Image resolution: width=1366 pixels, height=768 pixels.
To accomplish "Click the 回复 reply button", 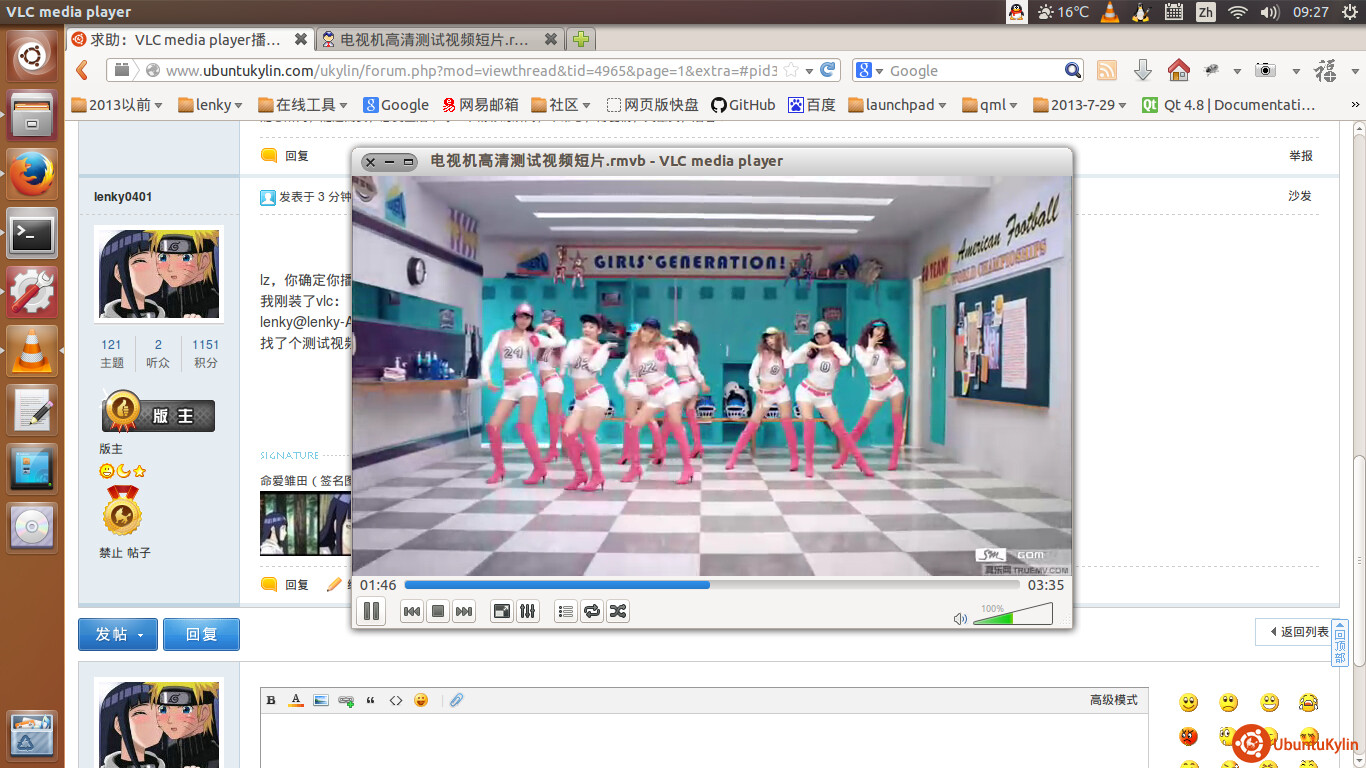I will click(x=201, y=635).
